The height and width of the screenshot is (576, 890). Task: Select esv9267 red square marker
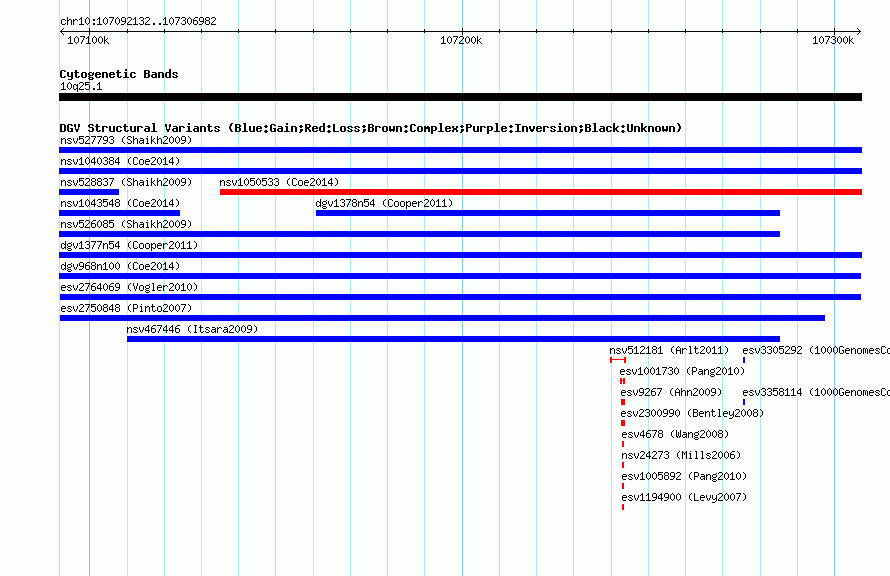pos(623,402)
